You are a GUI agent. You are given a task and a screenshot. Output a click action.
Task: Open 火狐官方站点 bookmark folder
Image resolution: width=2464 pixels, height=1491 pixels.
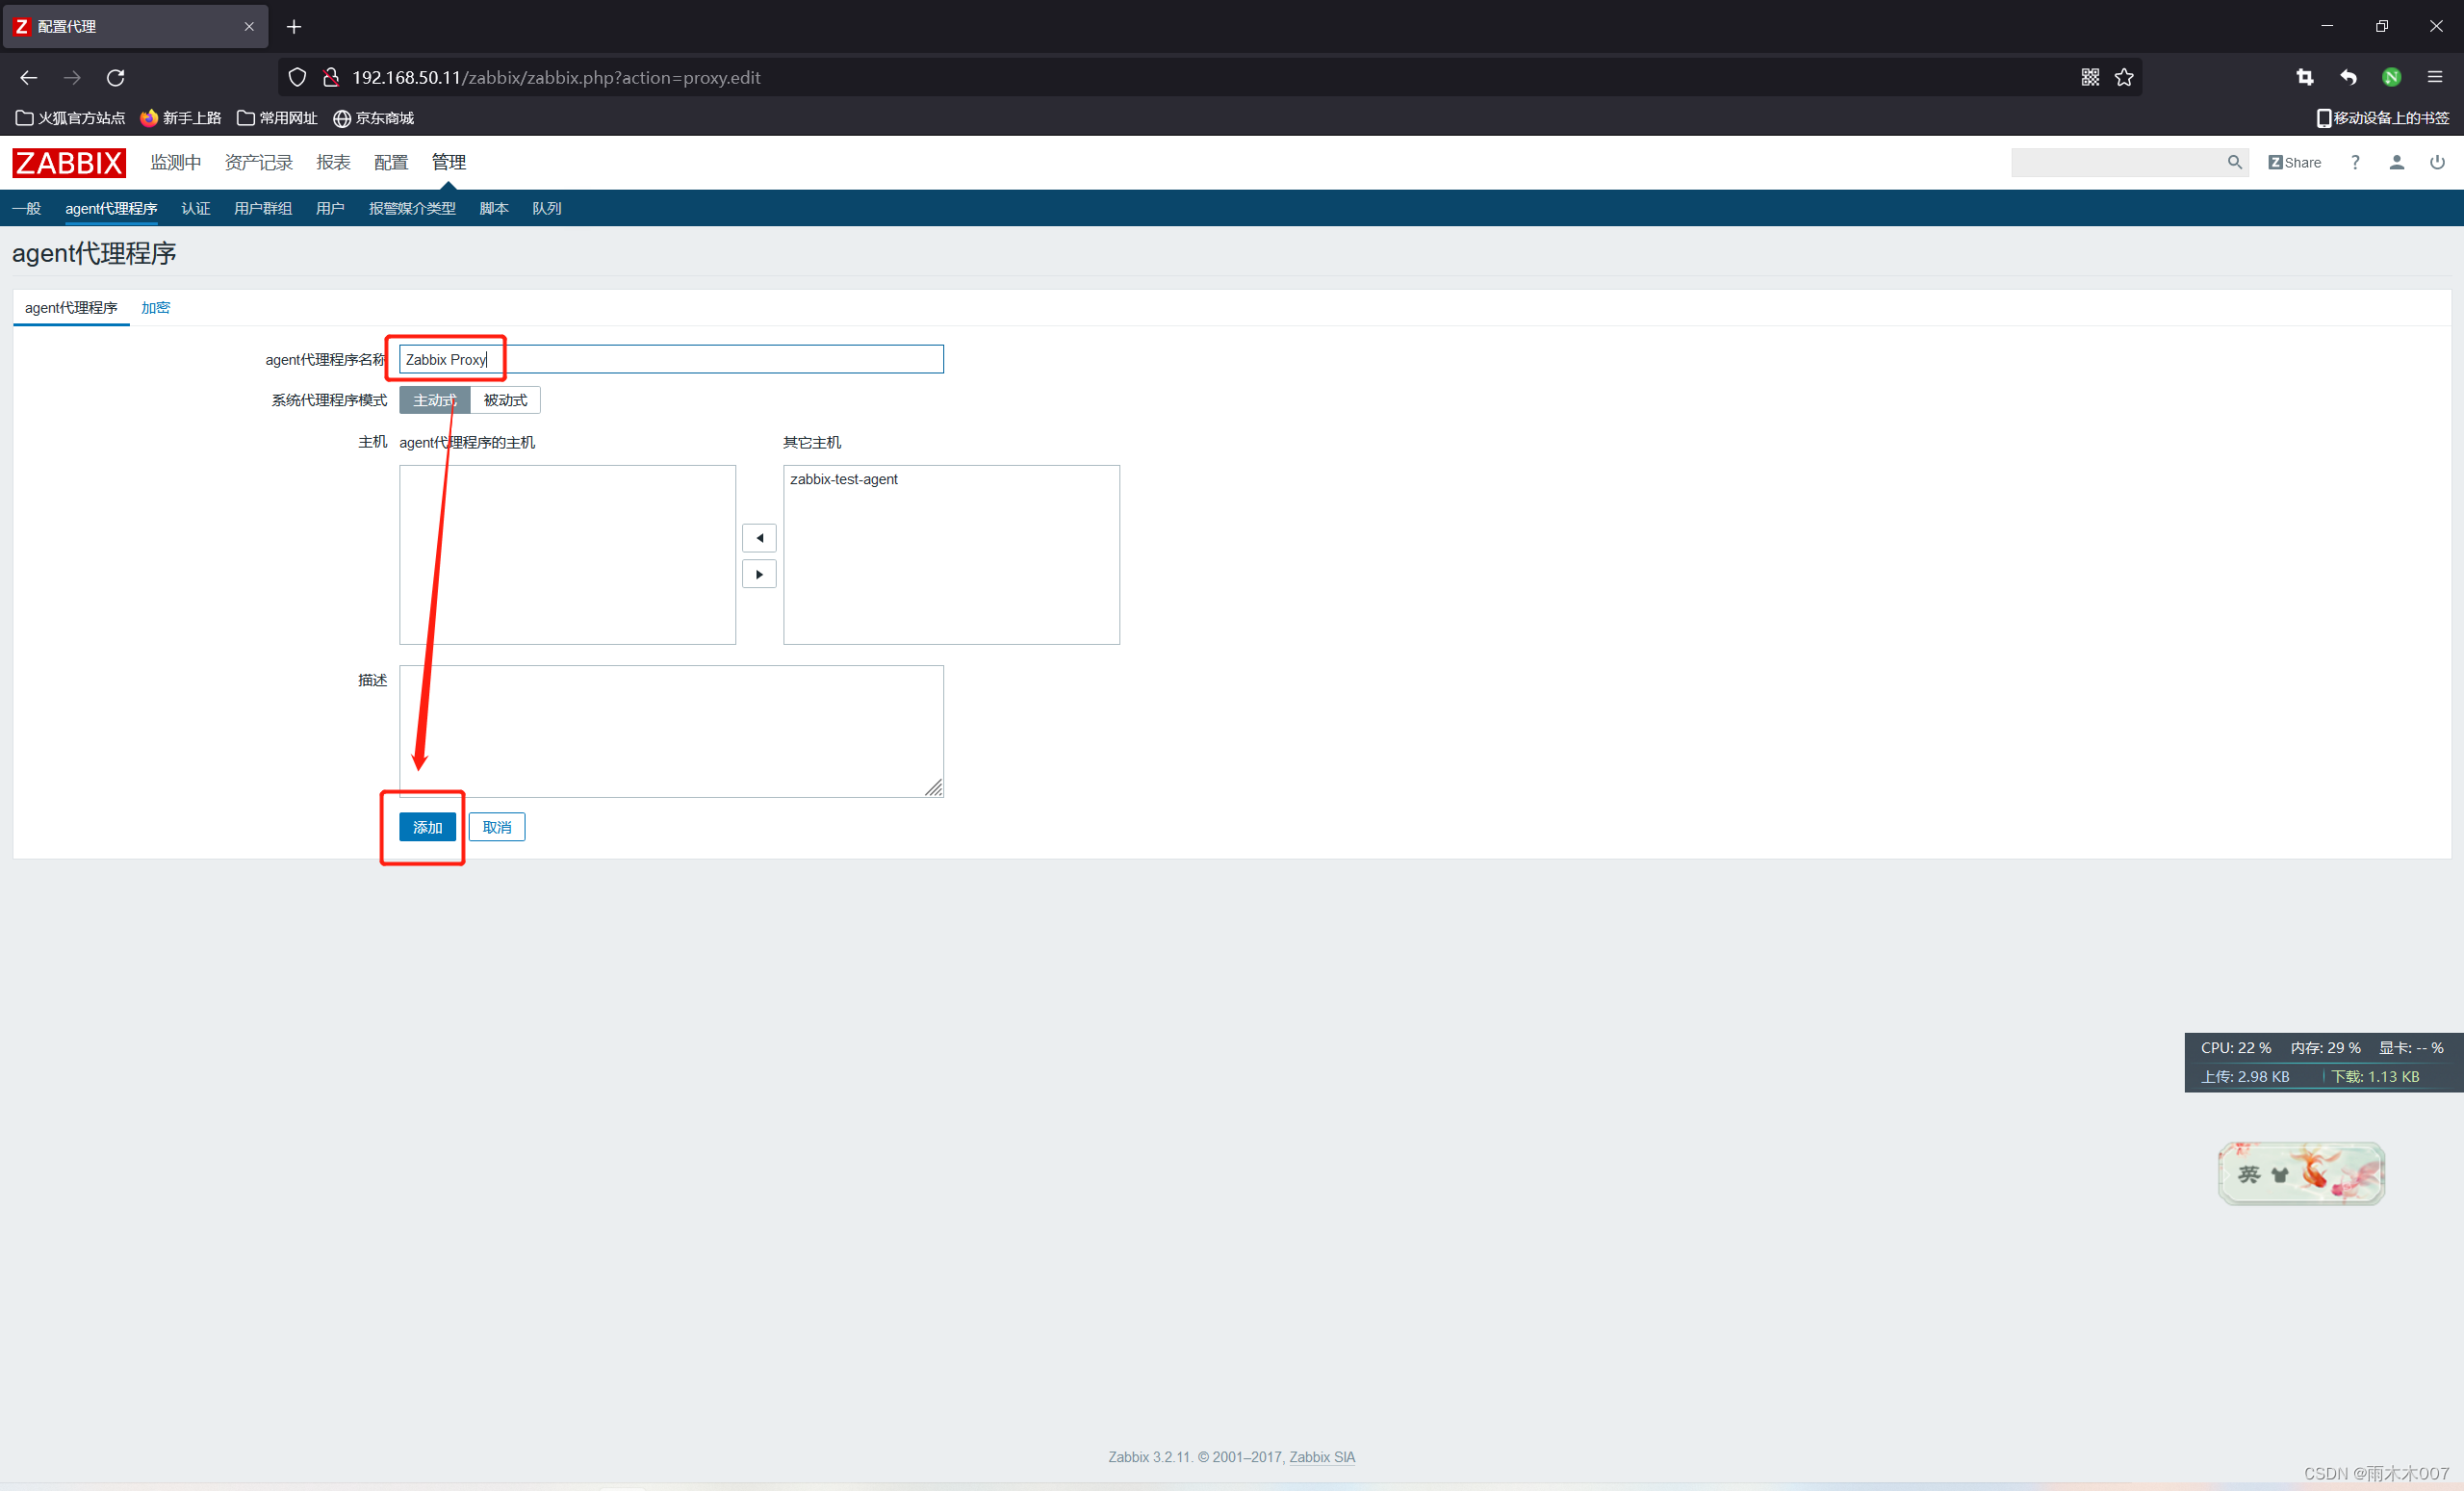[x=70, y=118]
